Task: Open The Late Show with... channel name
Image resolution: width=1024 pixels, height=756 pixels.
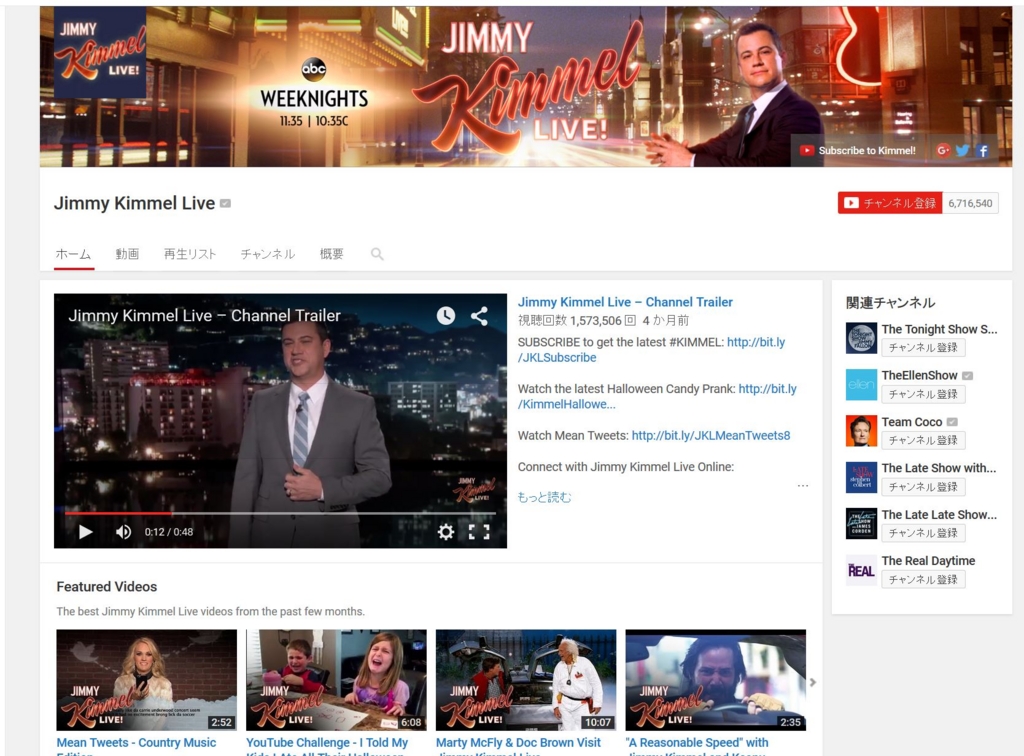Action: (938, 468)
